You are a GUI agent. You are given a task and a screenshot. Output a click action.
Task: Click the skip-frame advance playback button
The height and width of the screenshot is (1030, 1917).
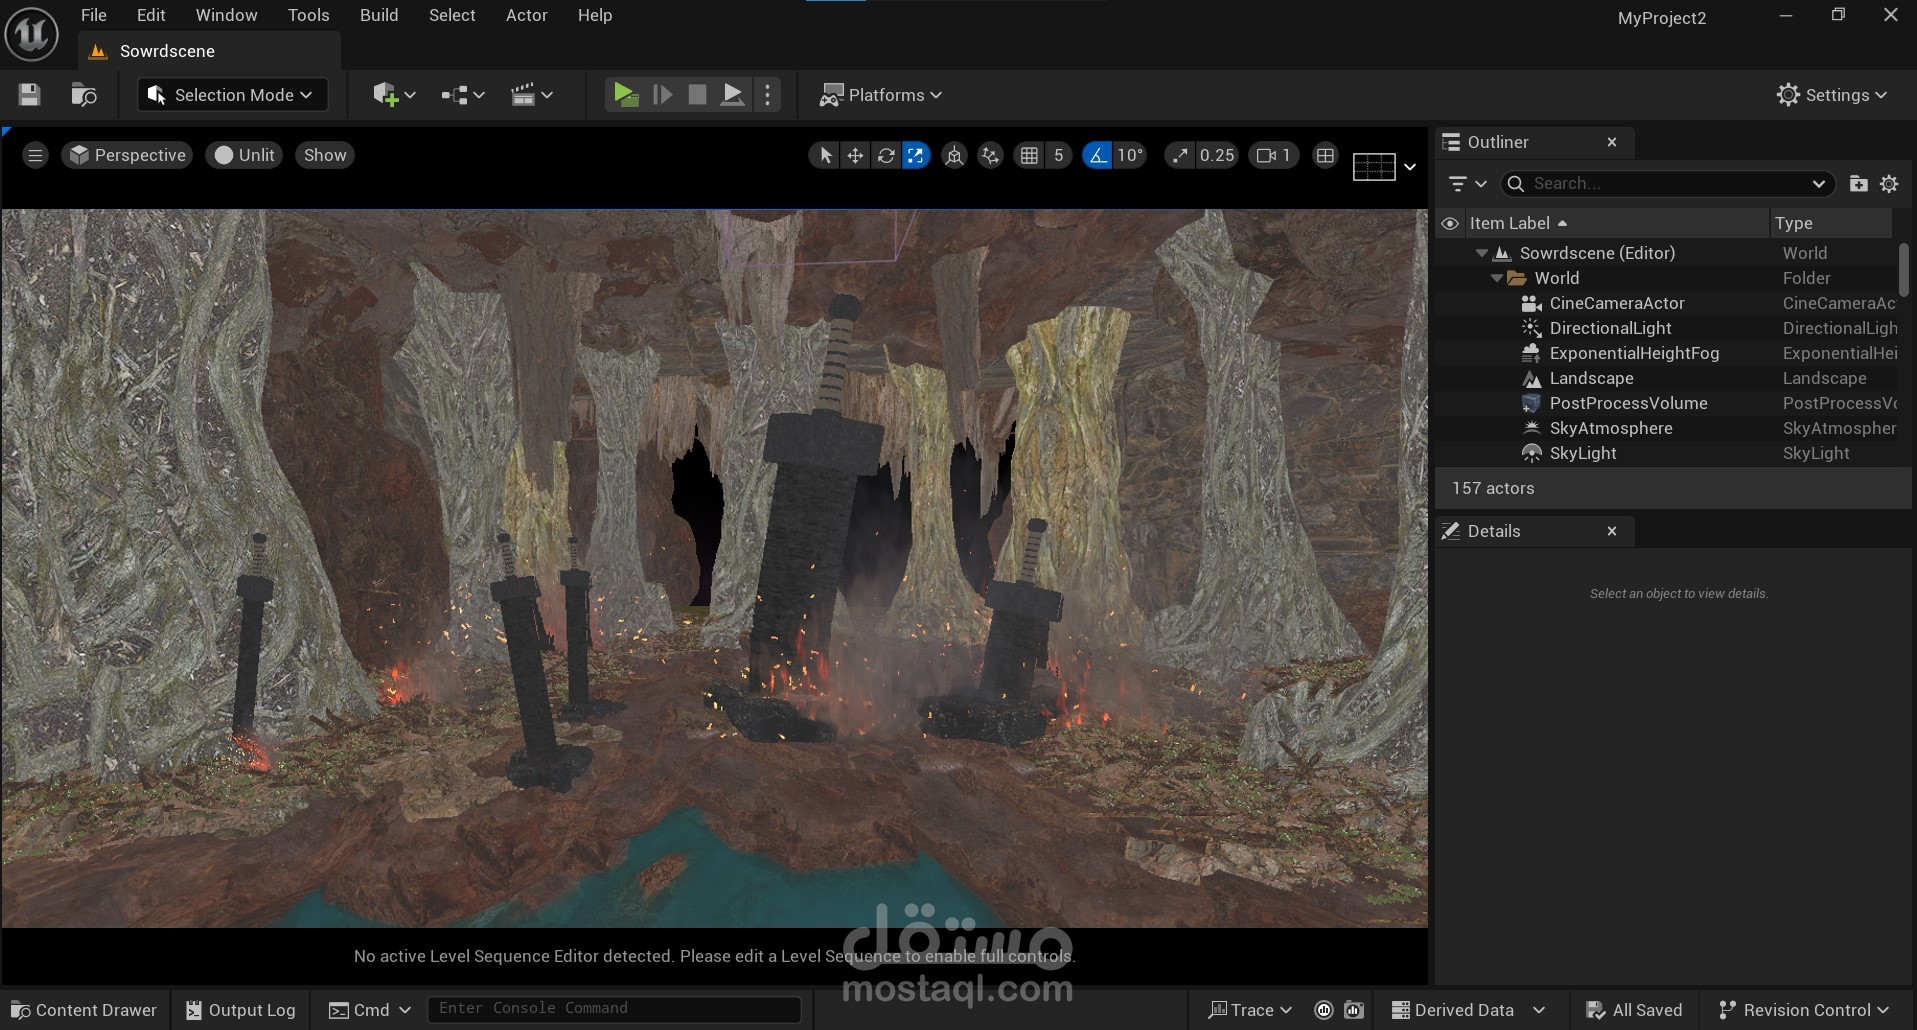coord(662,95)
